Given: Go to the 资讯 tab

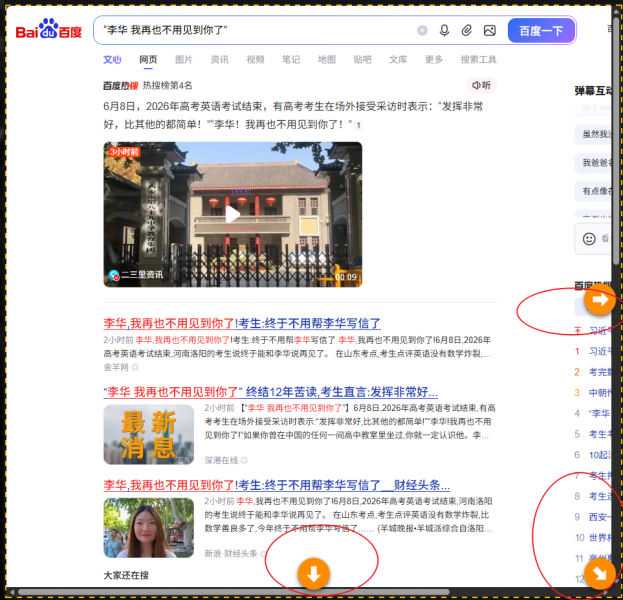Looking at the screenshot, I should tap(219, 60).
